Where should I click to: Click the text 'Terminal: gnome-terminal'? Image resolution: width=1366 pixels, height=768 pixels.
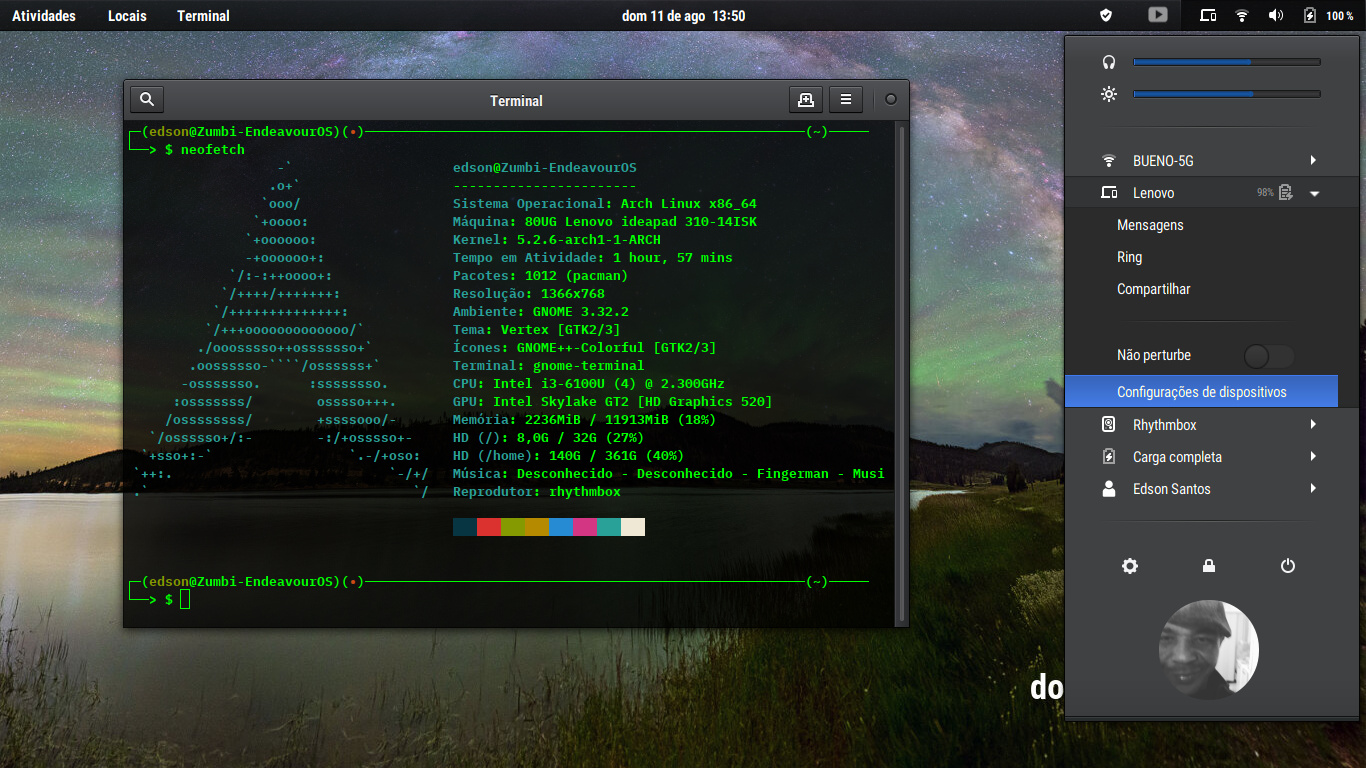549,366
